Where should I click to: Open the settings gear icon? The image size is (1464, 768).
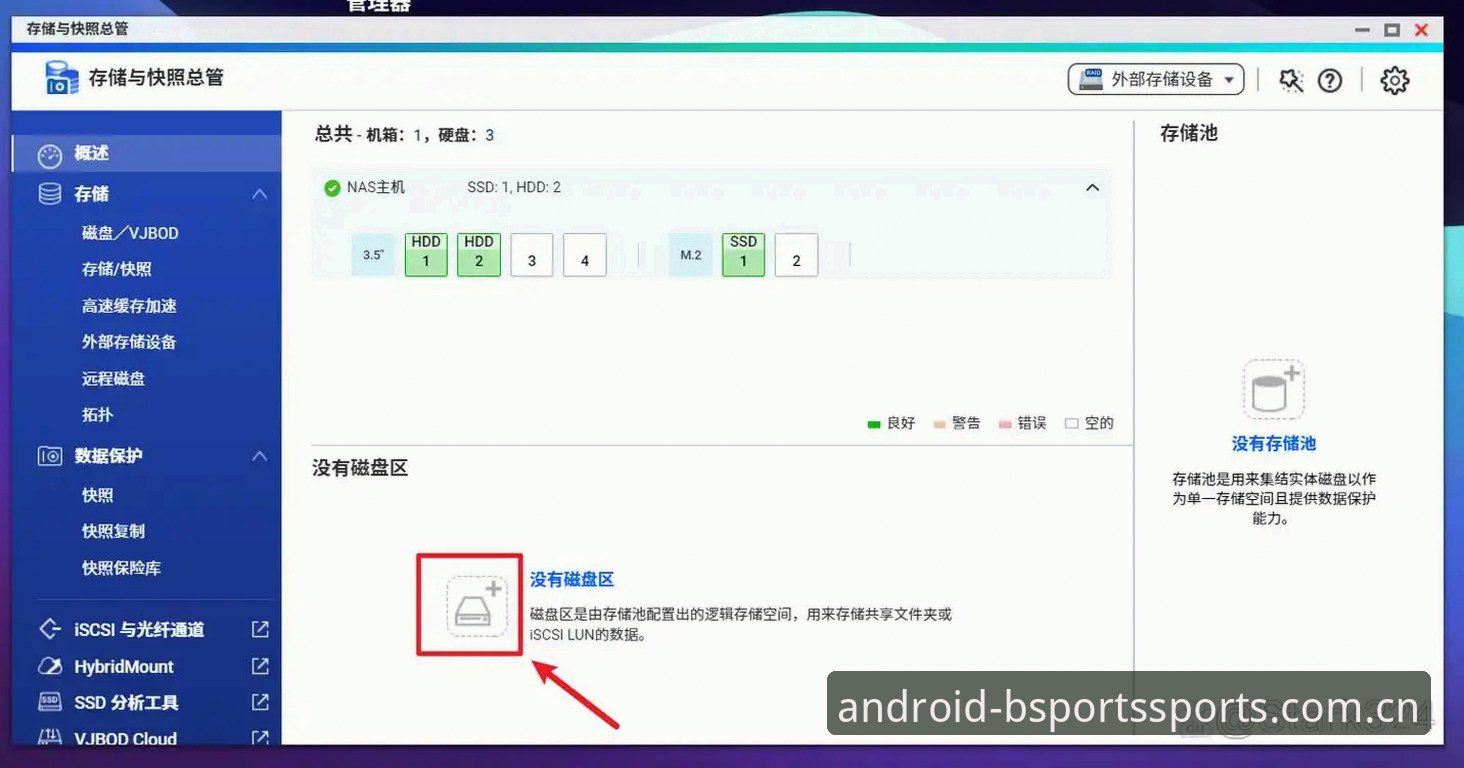click(x=1395, y=81)
